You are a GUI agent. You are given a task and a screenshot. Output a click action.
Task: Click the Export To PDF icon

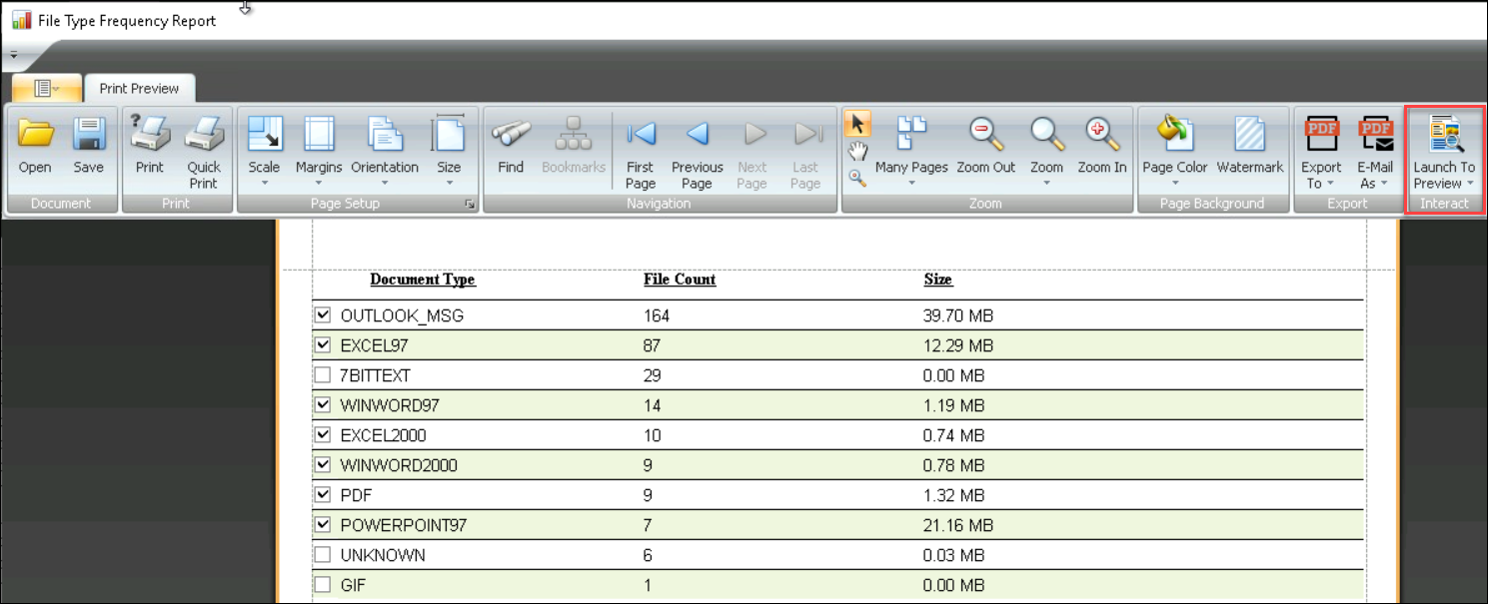coord(1322,133)
